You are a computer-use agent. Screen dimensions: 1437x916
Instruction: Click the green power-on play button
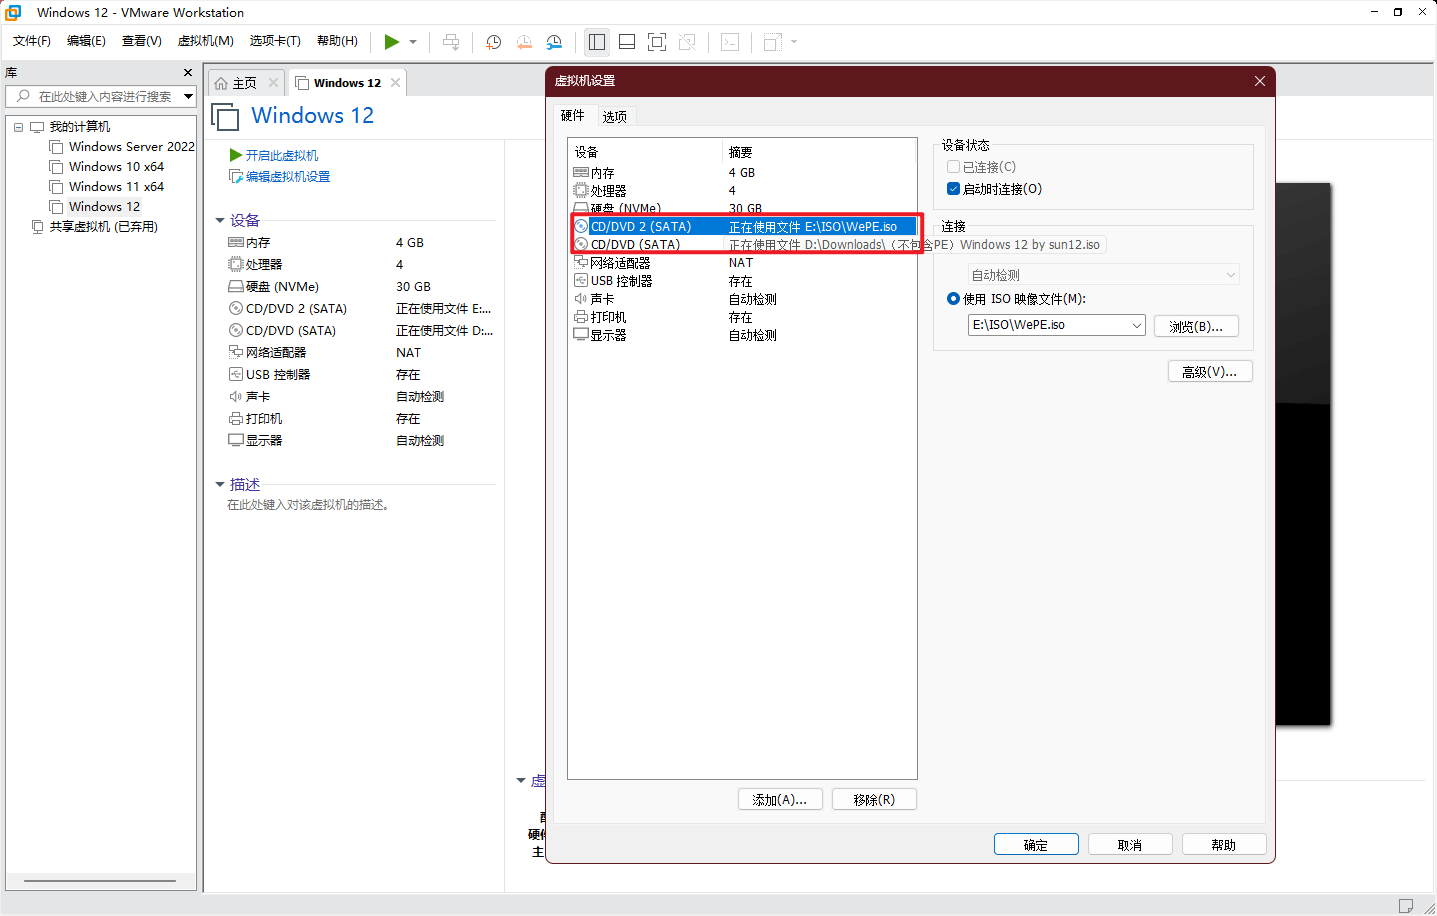(391, 42)
